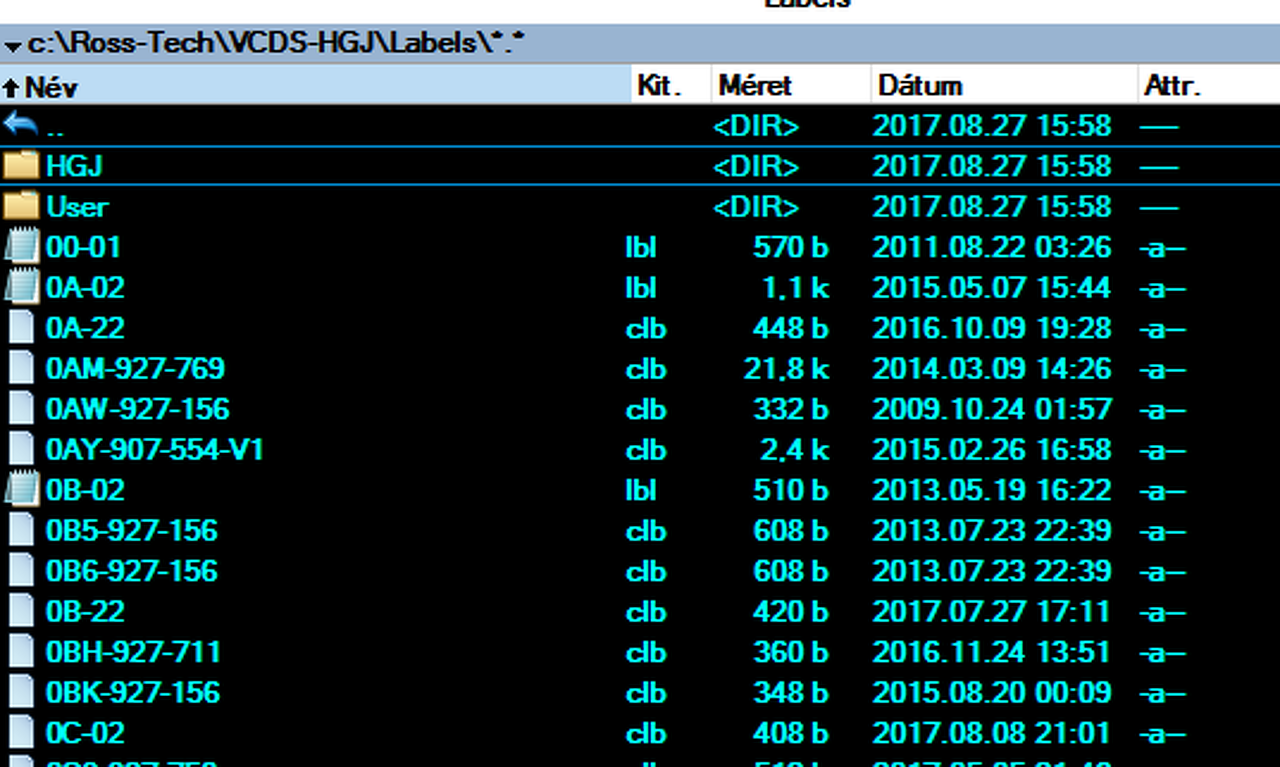Screen dimensions: 1280x767
Task: Click the date 2017.07.27 17:11
Action: click(x=992, y=612)
